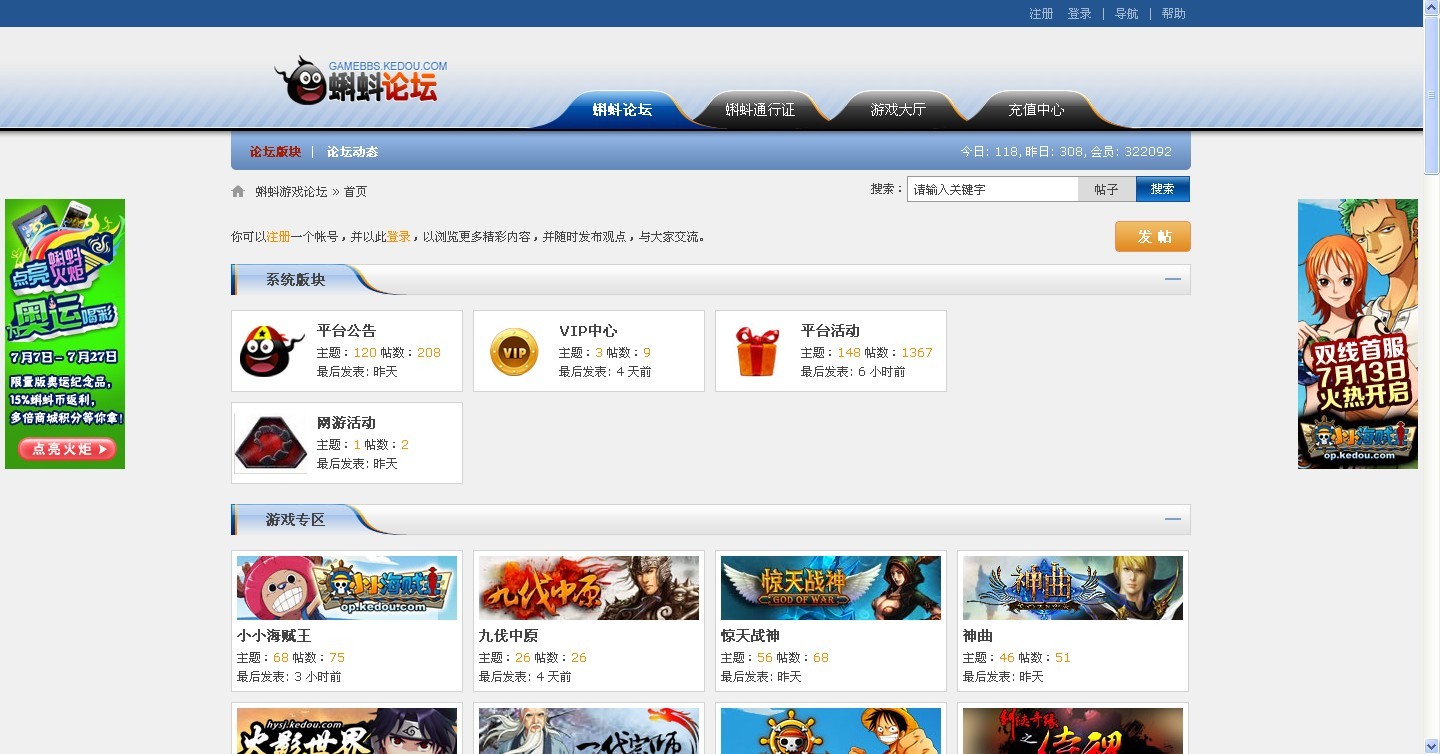Open the Olympic lottery ad banner
Screen dimensions: 1440x754
[65, 334]
